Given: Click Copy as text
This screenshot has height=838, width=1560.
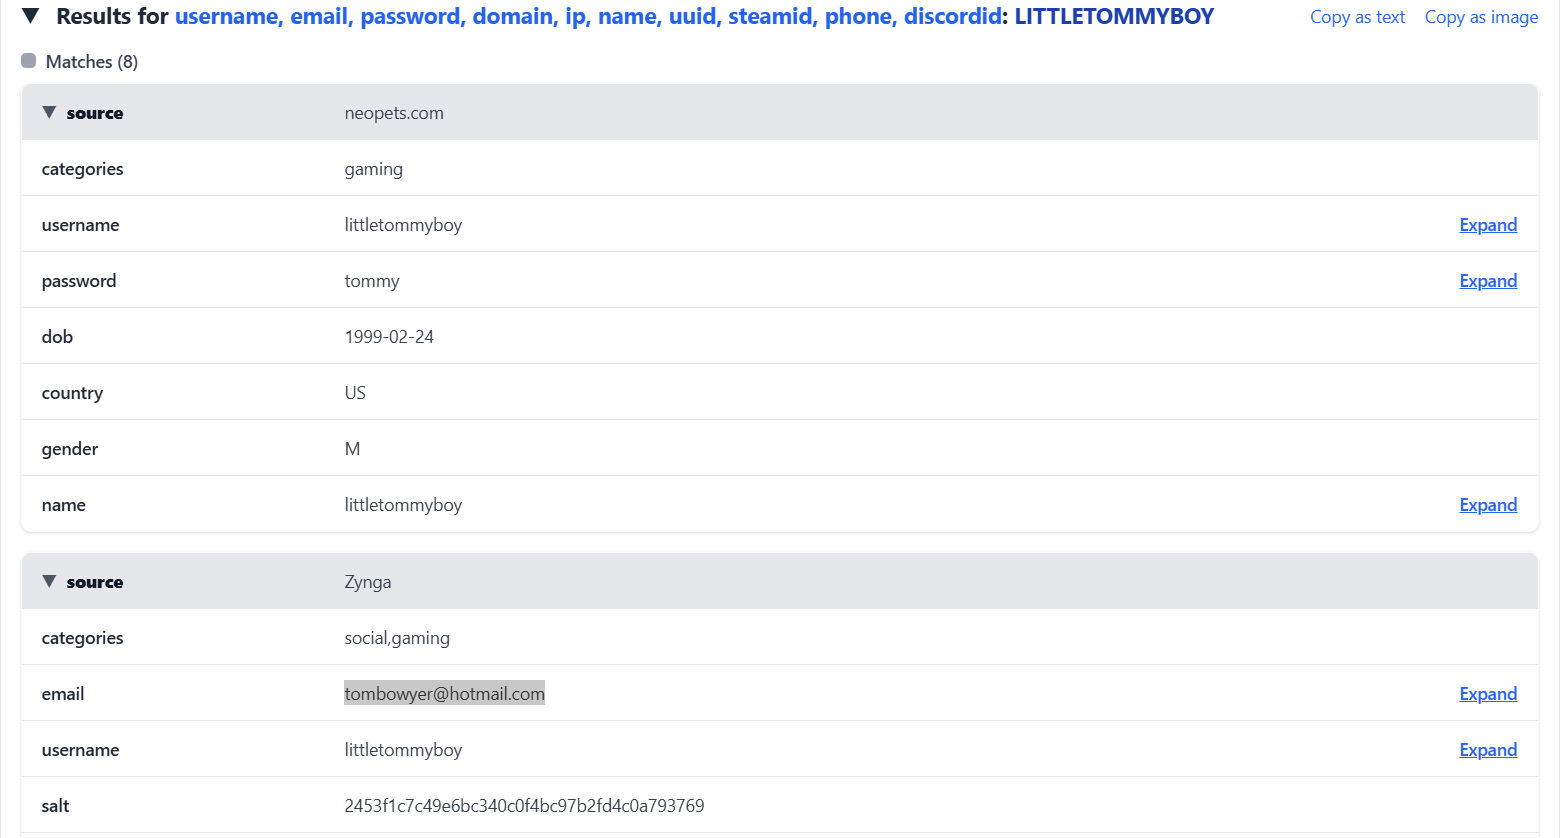Looking at the screenshot, I should pyautogui.click(x=1357, y=17).
